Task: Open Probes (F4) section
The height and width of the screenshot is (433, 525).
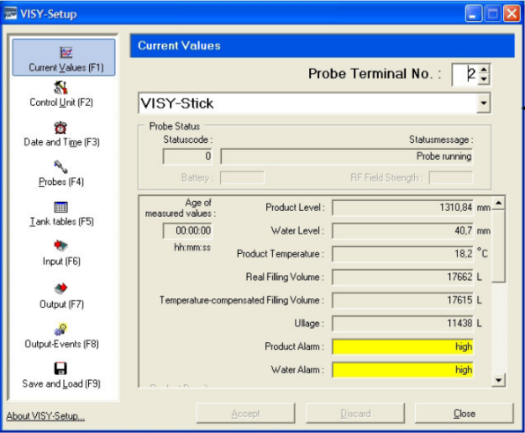Action: pos(61,182)
